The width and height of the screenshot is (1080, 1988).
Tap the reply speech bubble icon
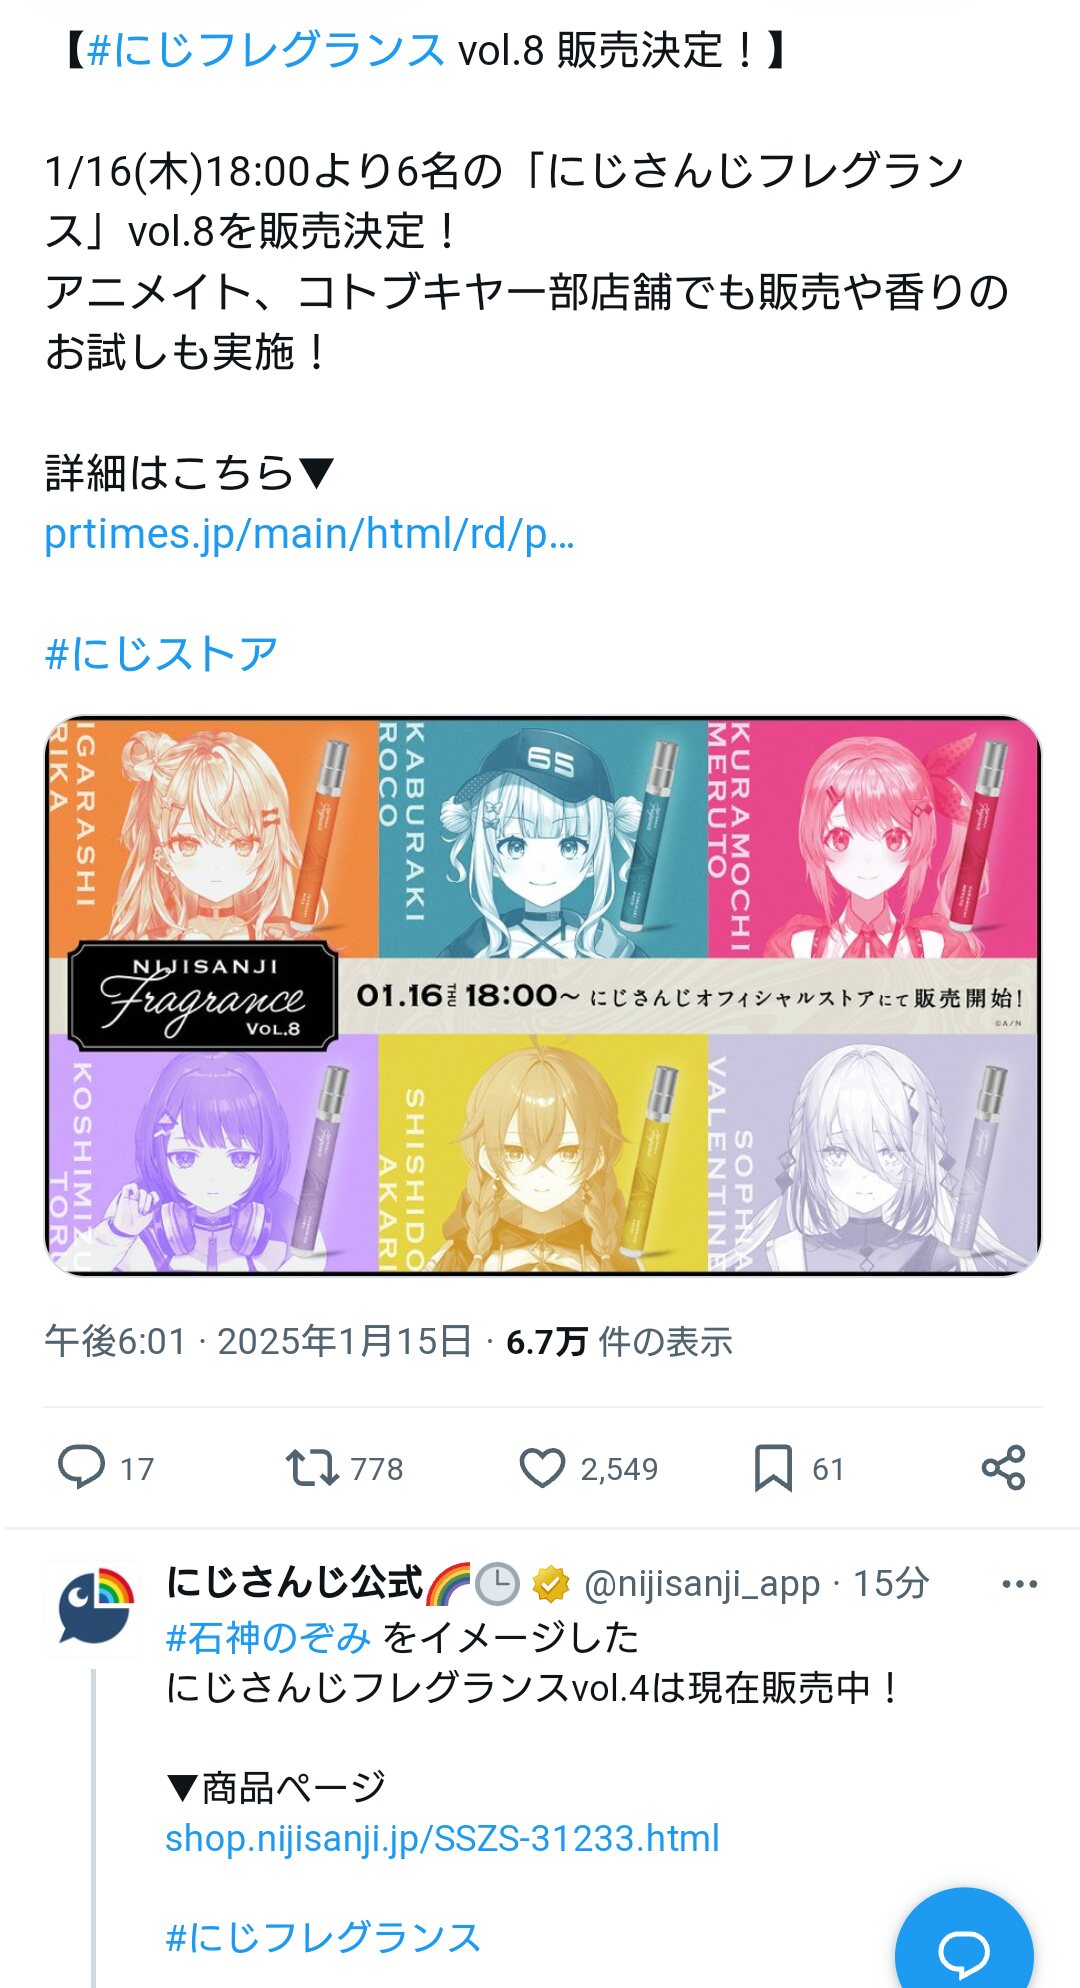[x=81, y=1468]
